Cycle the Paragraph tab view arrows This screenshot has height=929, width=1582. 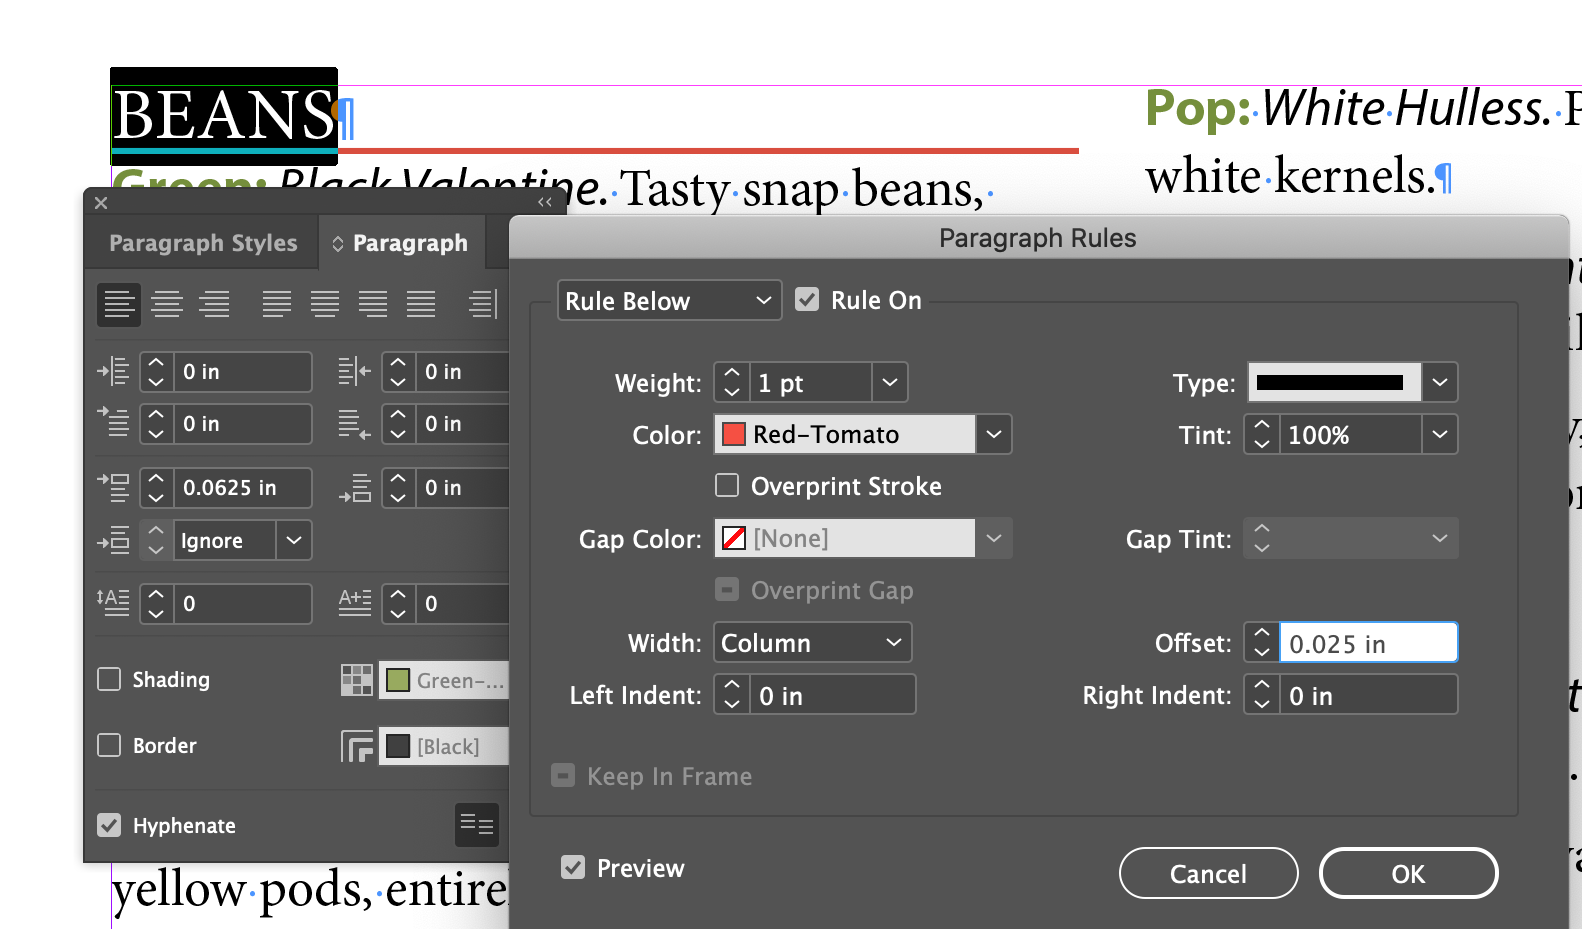[338, 243]
